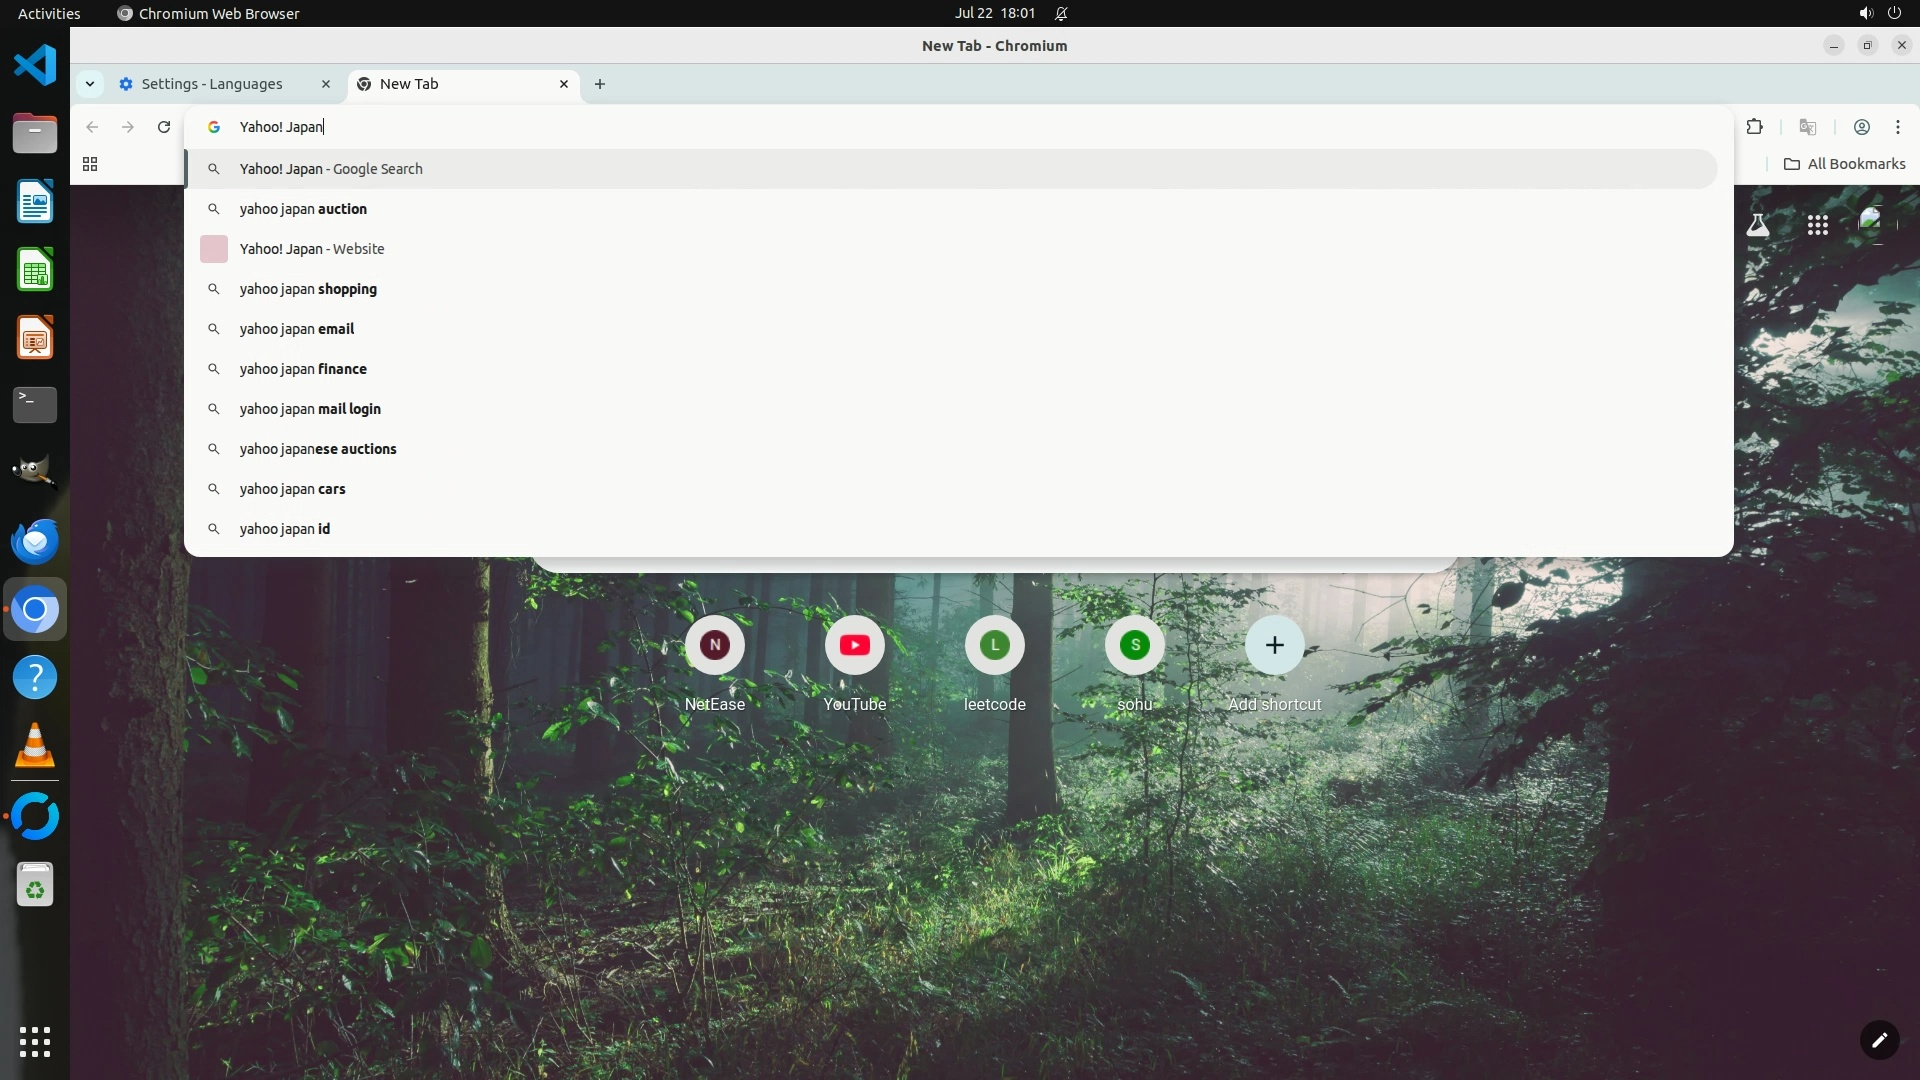Open the YouTube shortcut

[854, 646]
